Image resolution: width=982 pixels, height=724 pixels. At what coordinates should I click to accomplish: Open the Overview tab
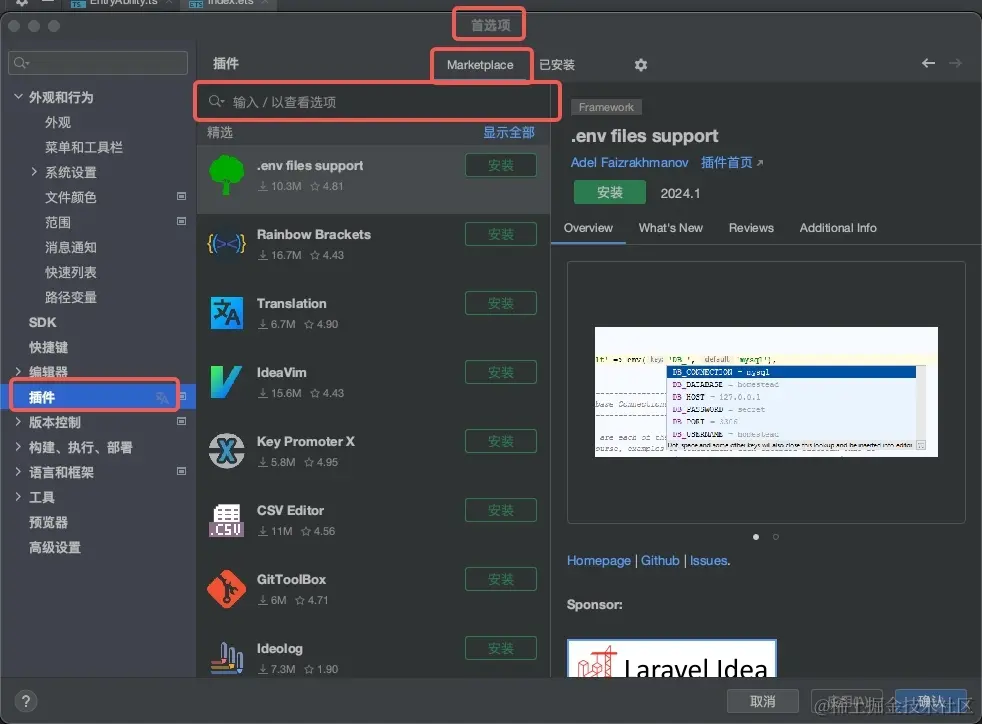pyautogui.click(x=588, y=228)
